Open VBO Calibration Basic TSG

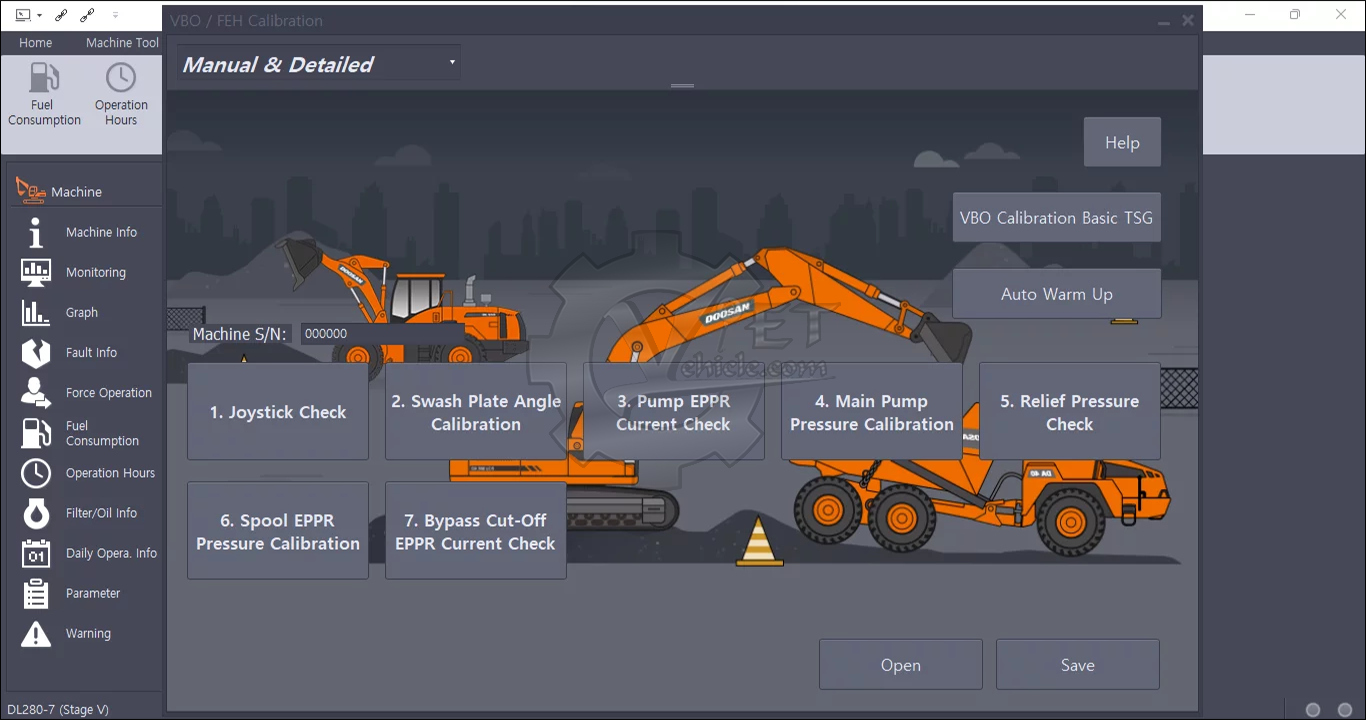pyautogui.click(x=1056, y=217)
